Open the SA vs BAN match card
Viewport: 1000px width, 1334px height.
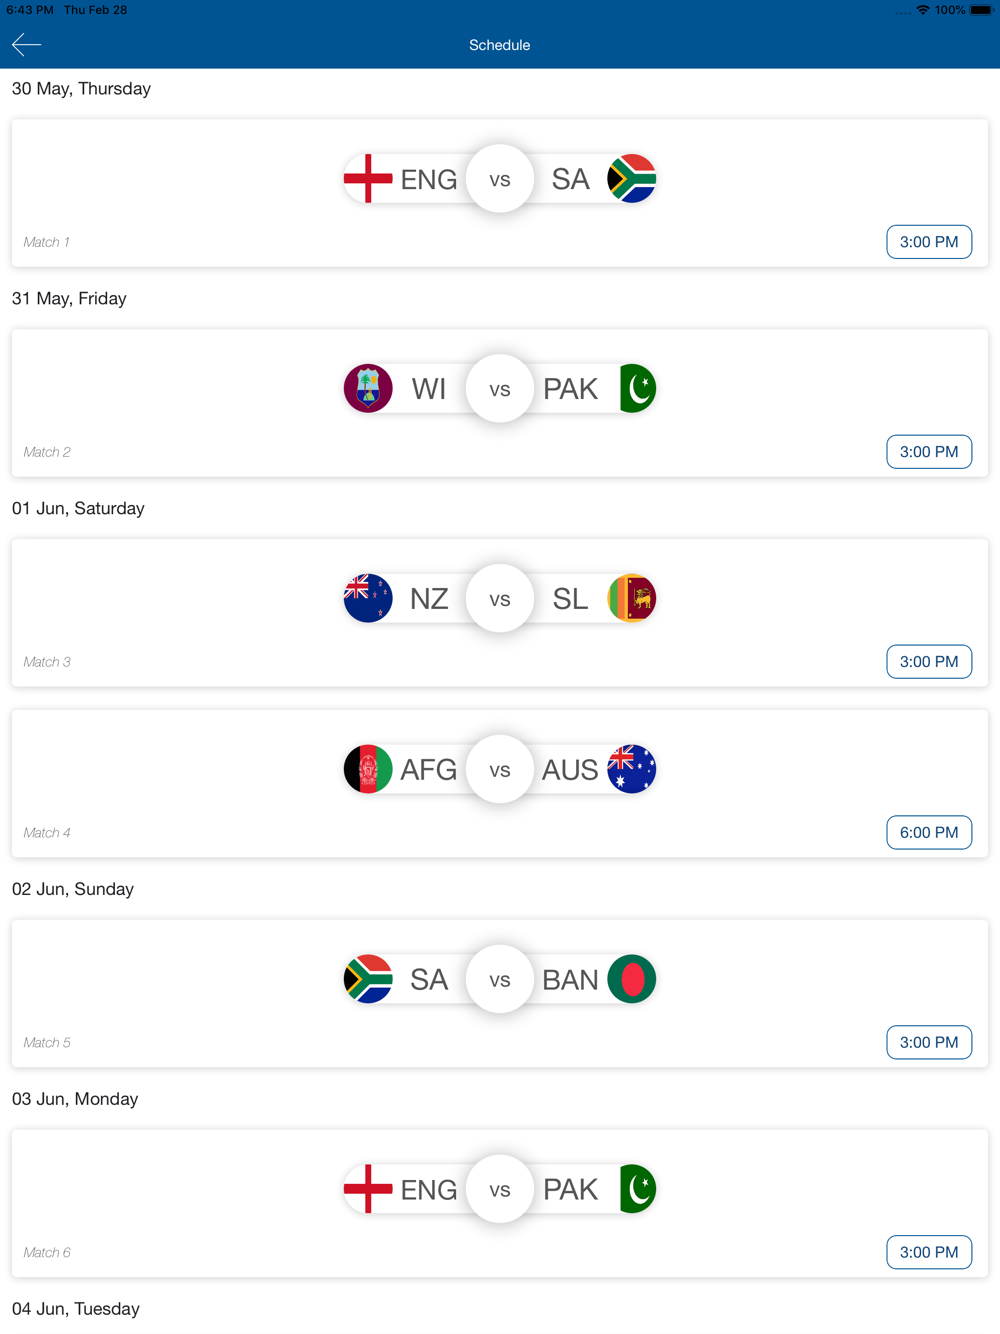(x=500, y=994)
